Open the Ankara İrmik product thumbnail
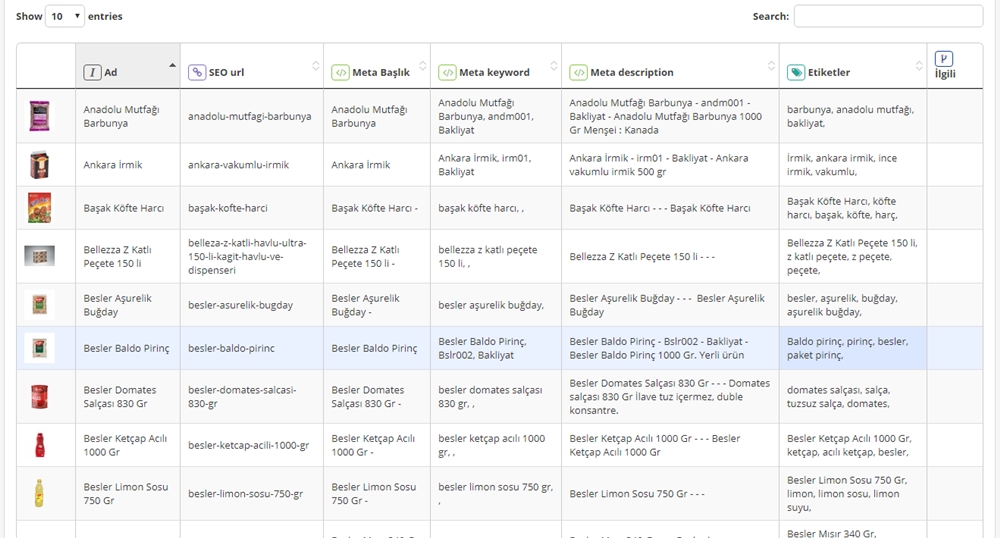The image size is (1000, 538). click(40, 164)
